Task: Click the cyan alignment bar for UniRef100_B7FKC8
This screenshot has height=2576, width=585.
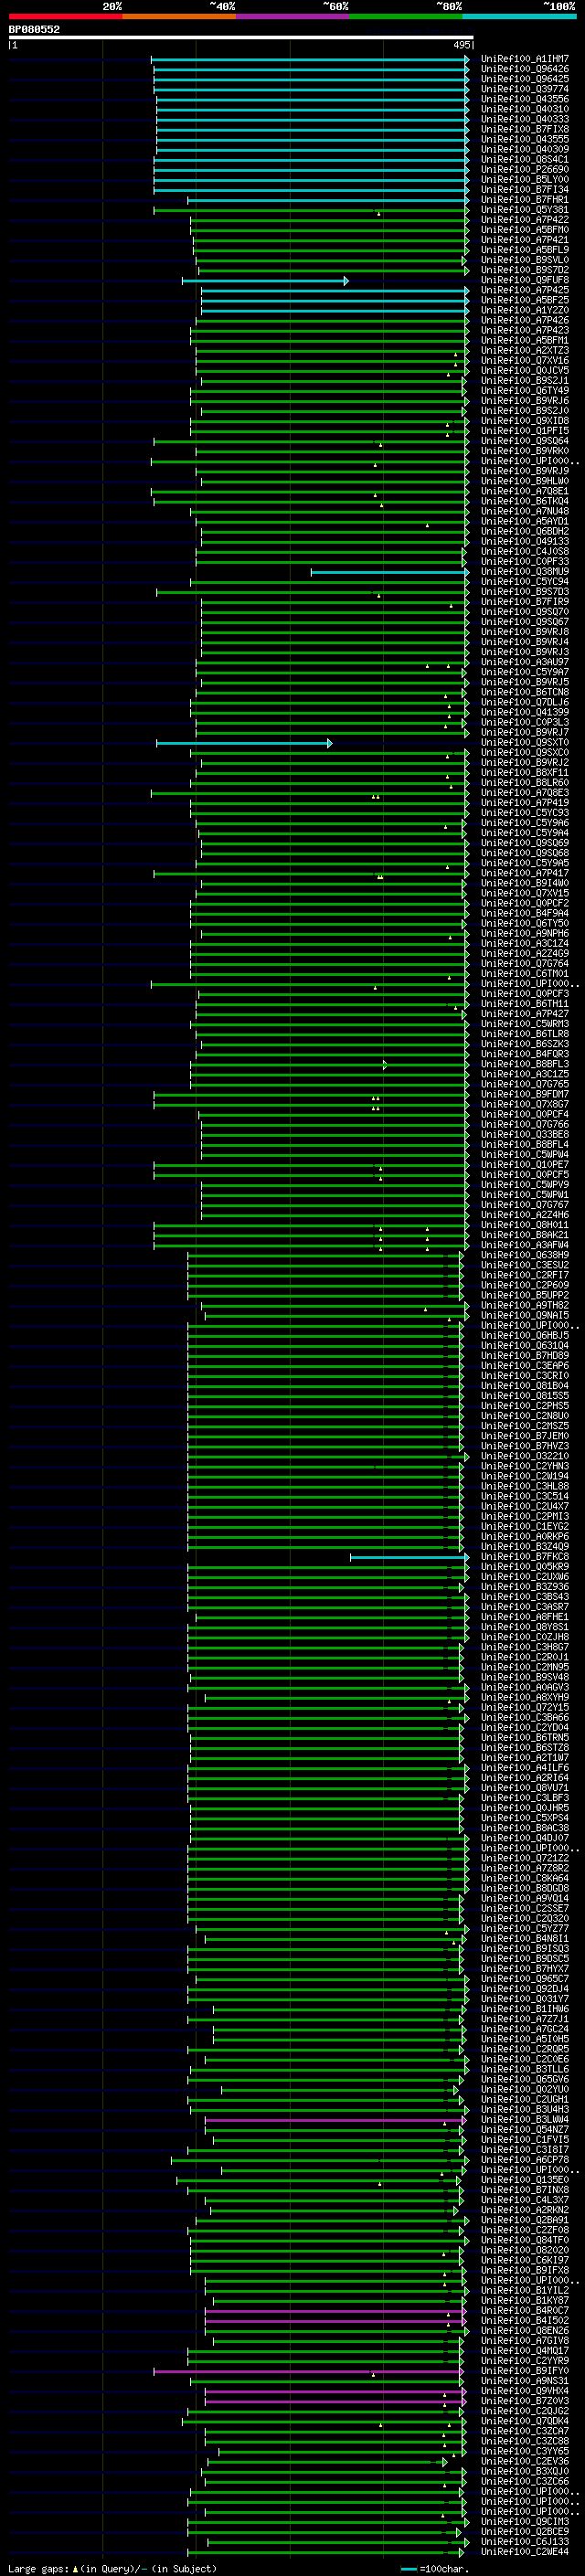Action: click(410, 1557)
